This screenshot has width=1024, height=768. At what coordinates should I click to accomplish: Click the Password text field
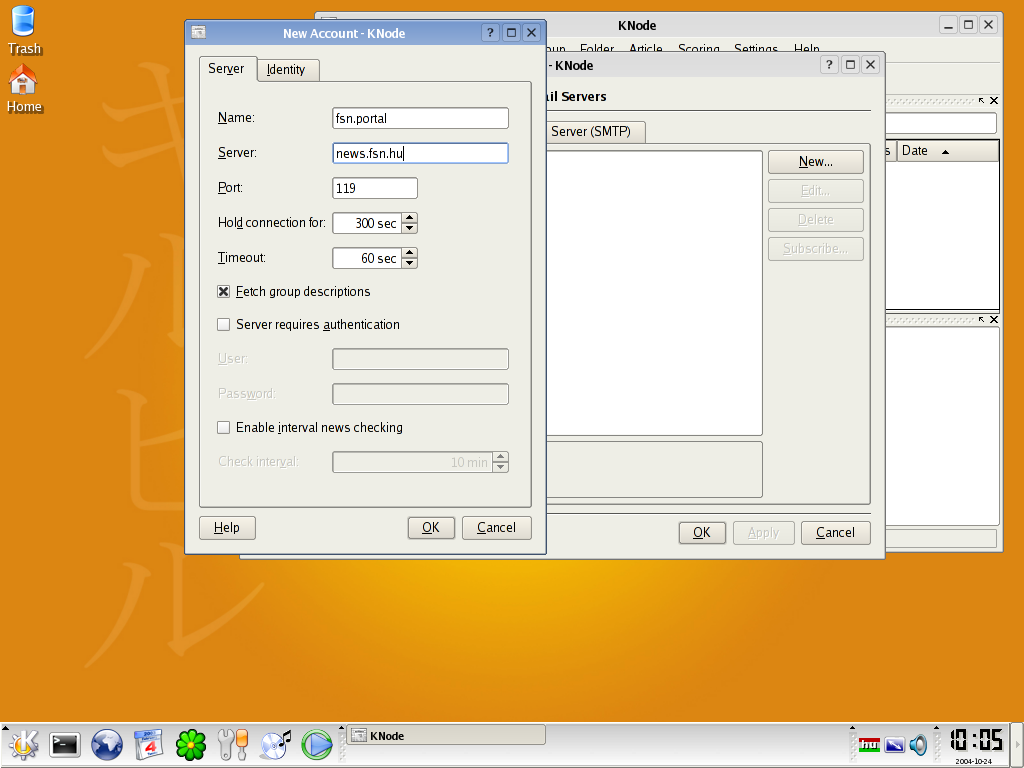(420, 394)
